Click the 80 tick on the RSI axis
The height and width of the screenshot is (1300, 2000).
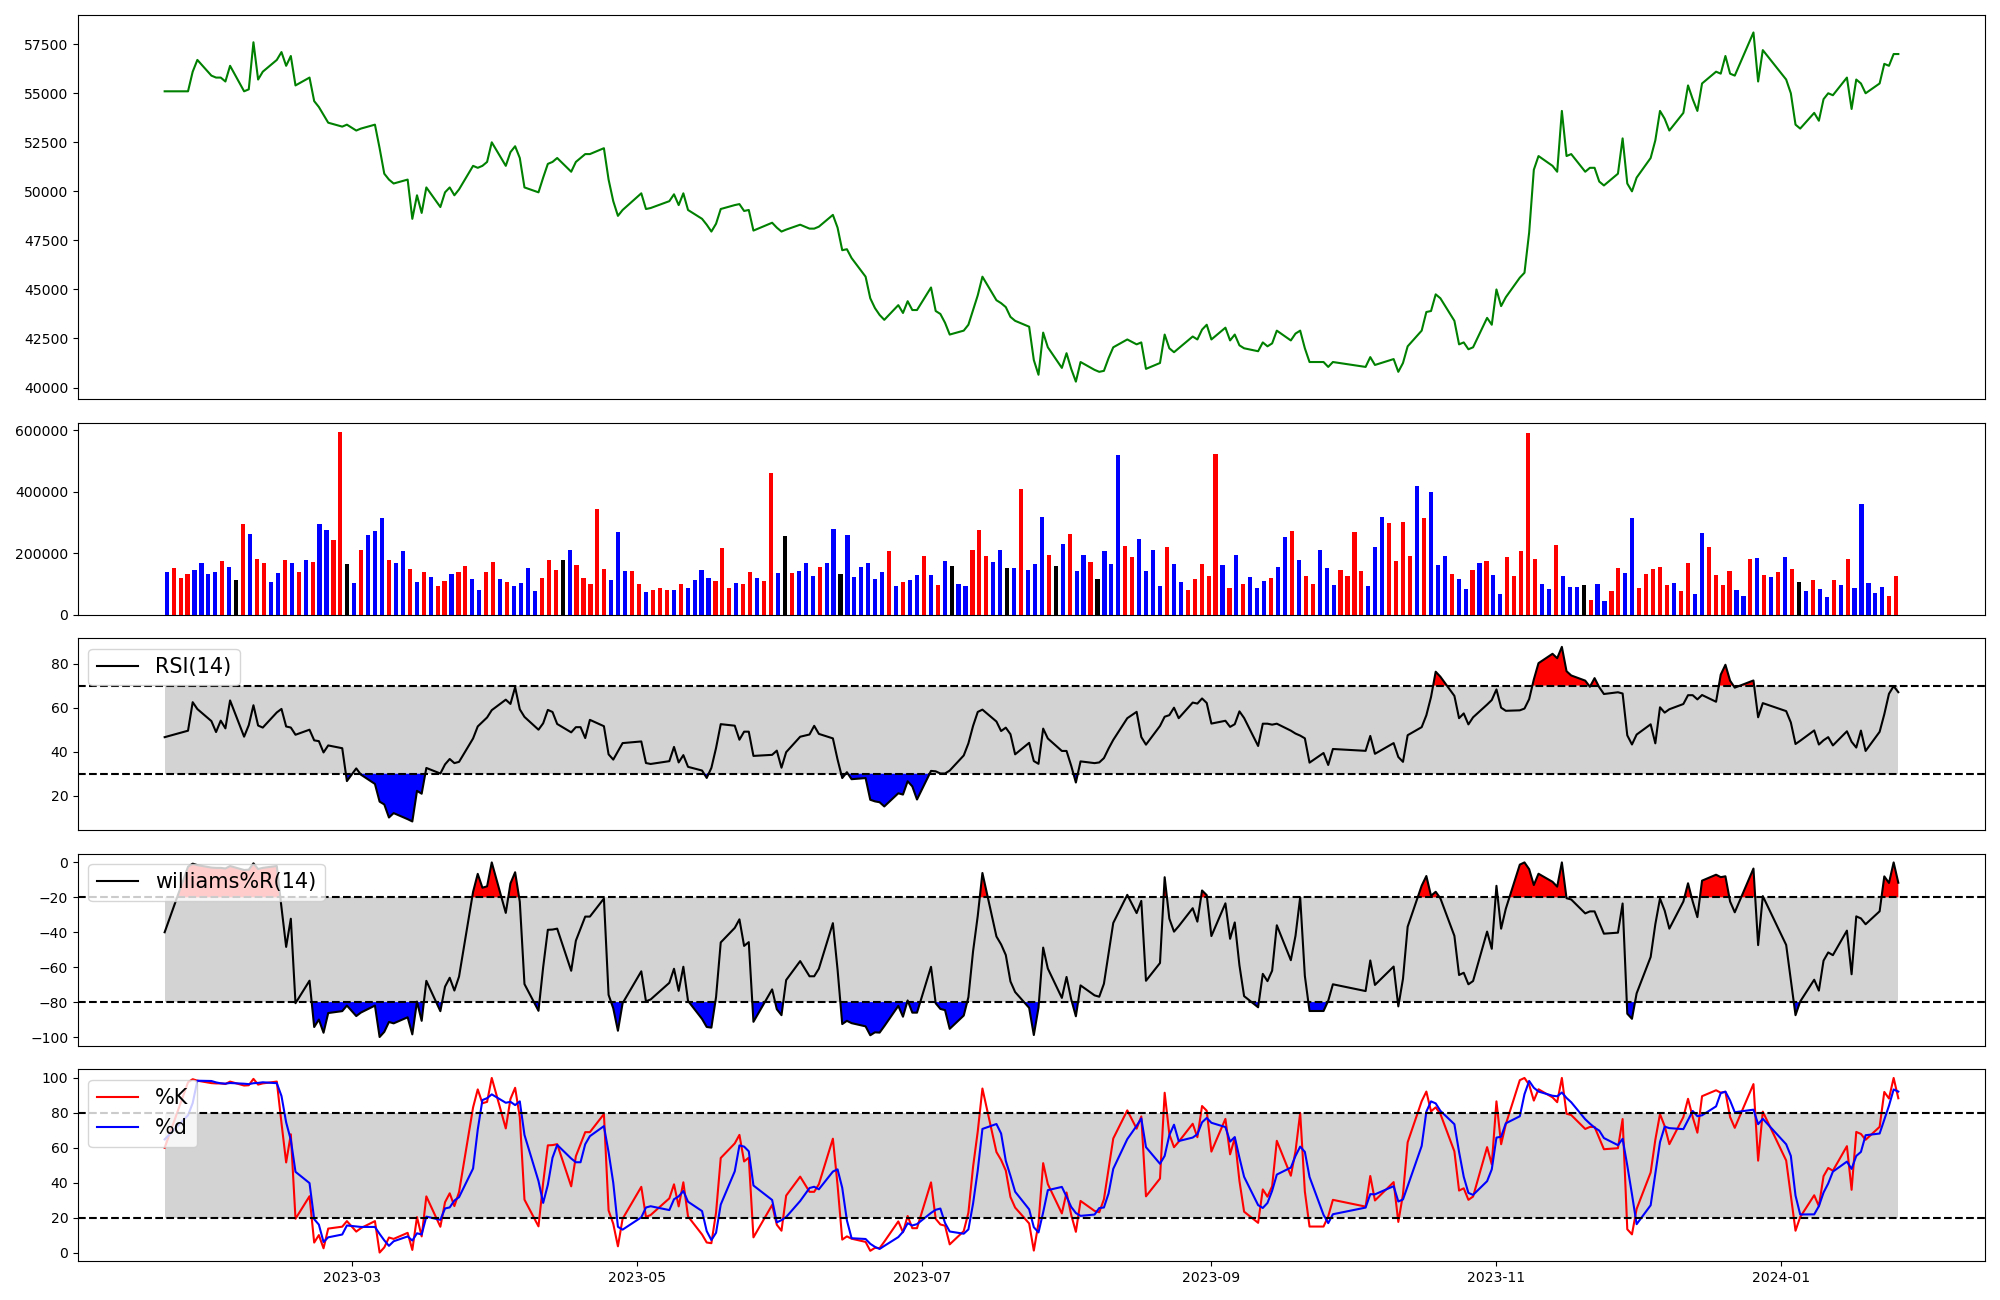point(60,664)
